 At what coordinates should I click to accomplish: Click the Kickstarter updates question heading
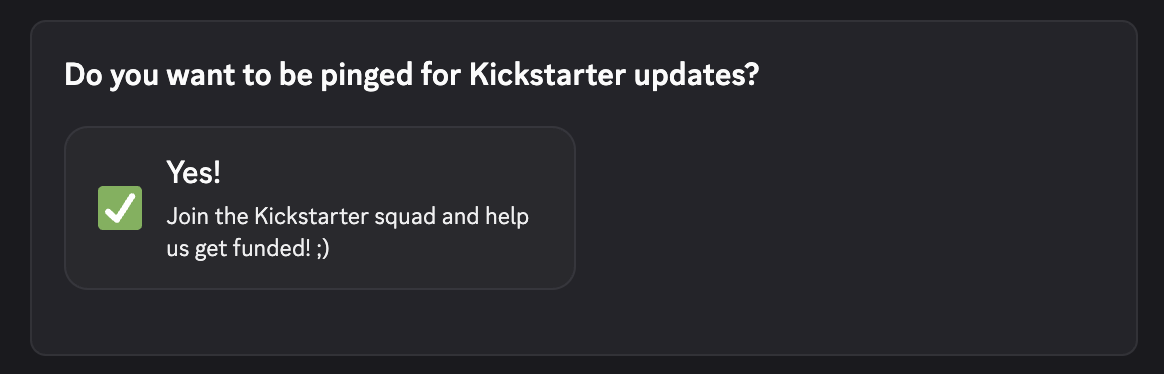(412, 76)
